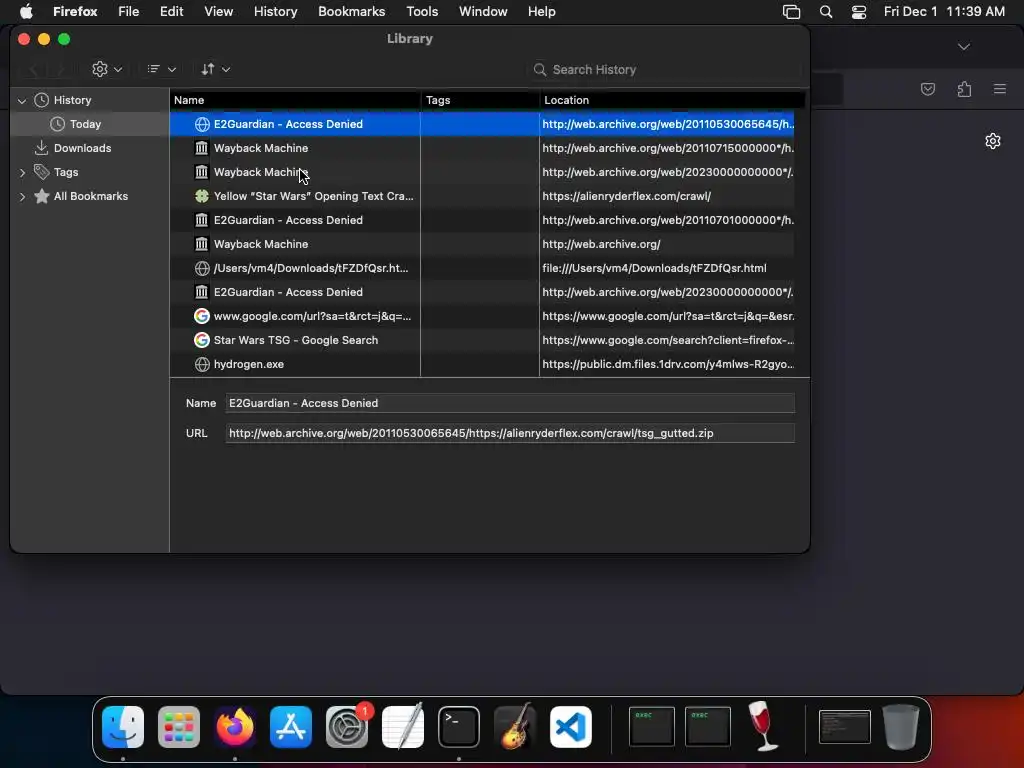Click the Pocket icon in the Firefox window
The image size is (1024, 768).
point(928,89)
